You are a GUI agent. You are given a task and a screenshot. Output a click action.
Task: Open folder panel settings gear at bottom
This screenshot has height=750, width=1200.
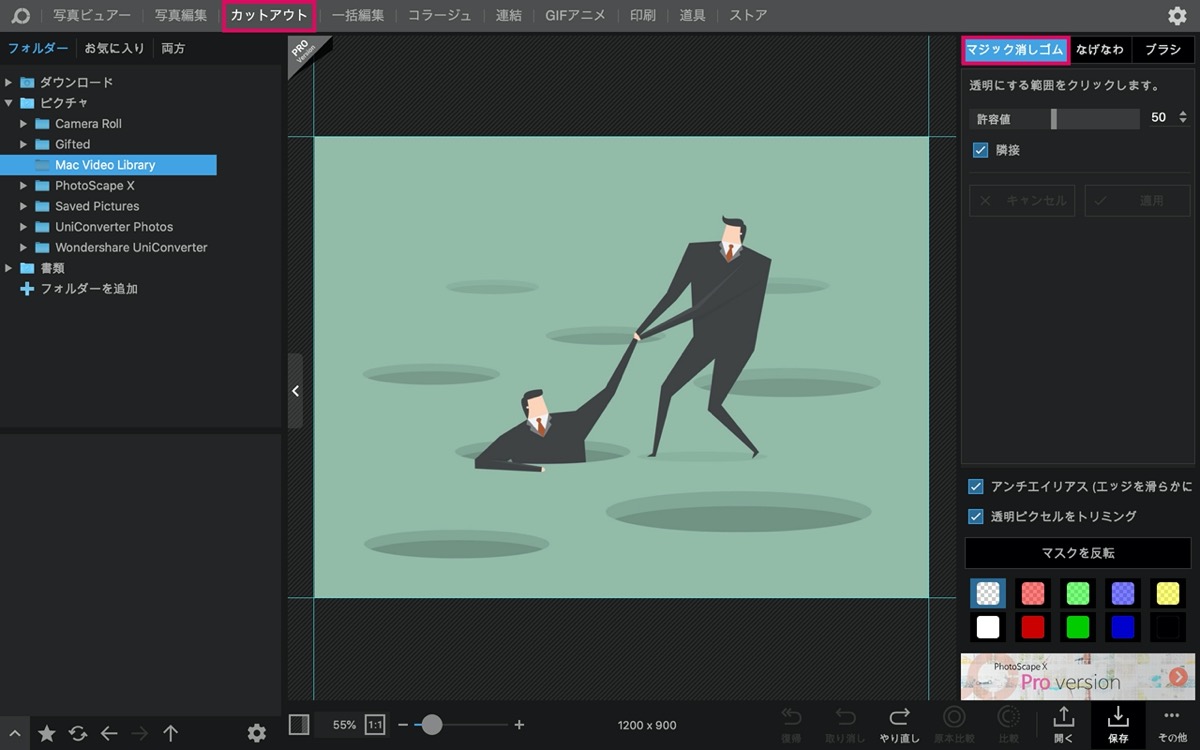tap(257, 733)
